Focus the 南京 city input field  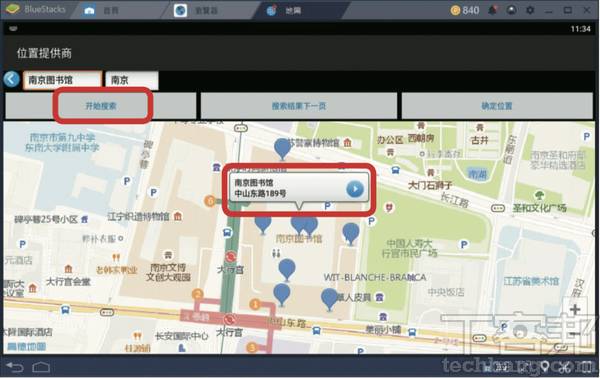(132, 80)
